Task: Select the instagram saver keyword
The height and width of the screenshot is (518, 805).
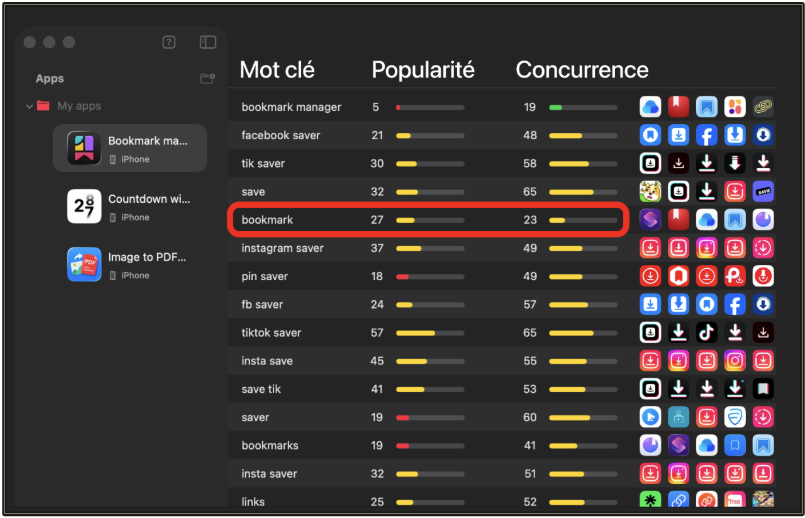Action: point(283,248)
